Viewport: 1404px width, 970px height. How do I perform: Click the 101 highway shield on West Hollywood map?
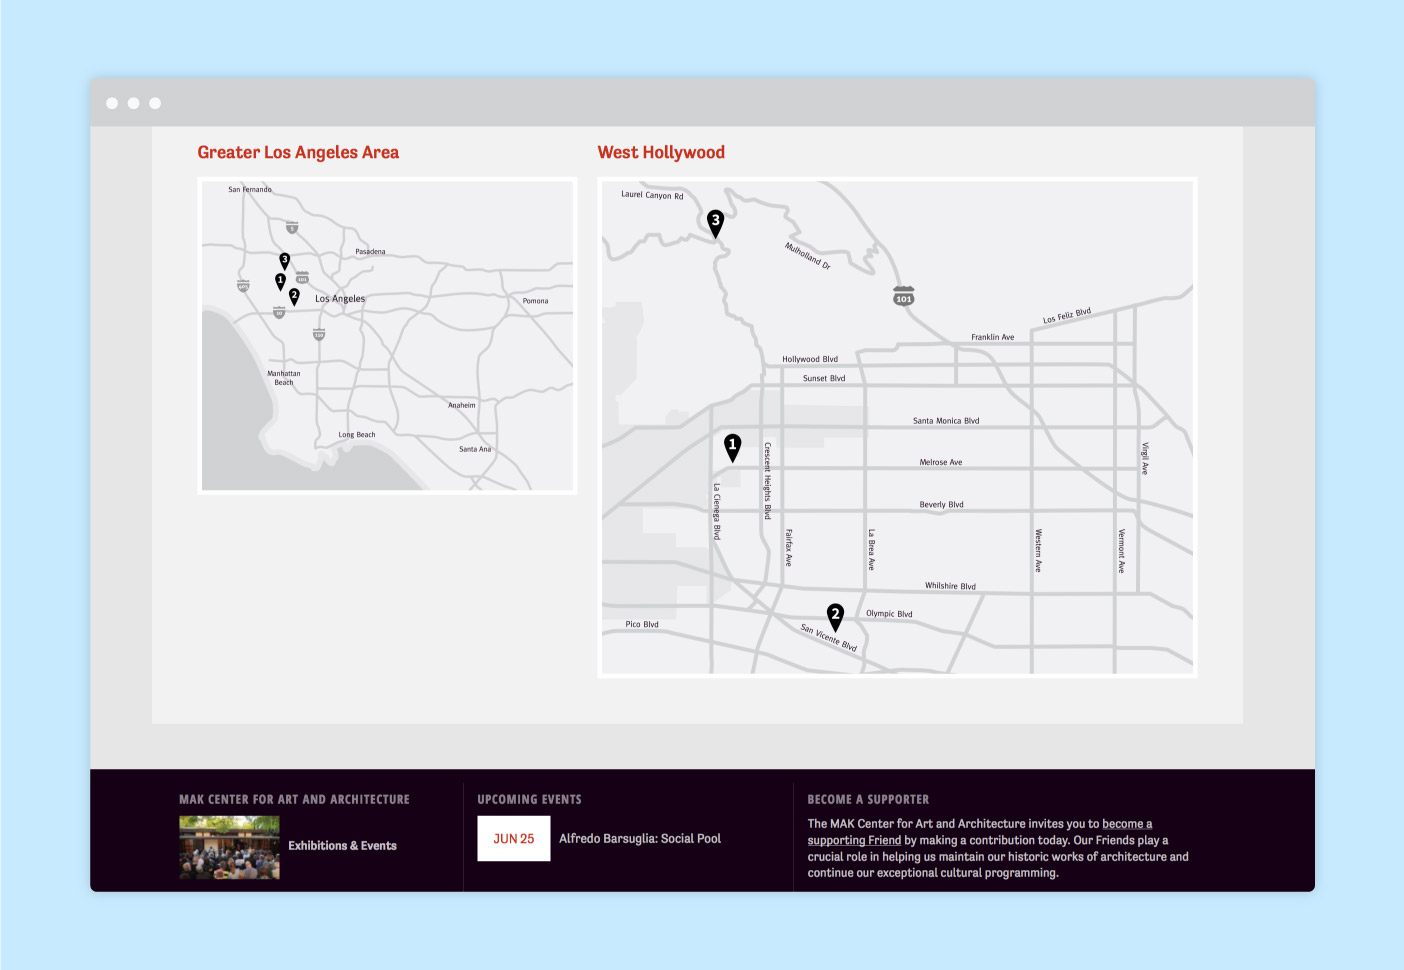pyautogui.click(x=904, y=297)
